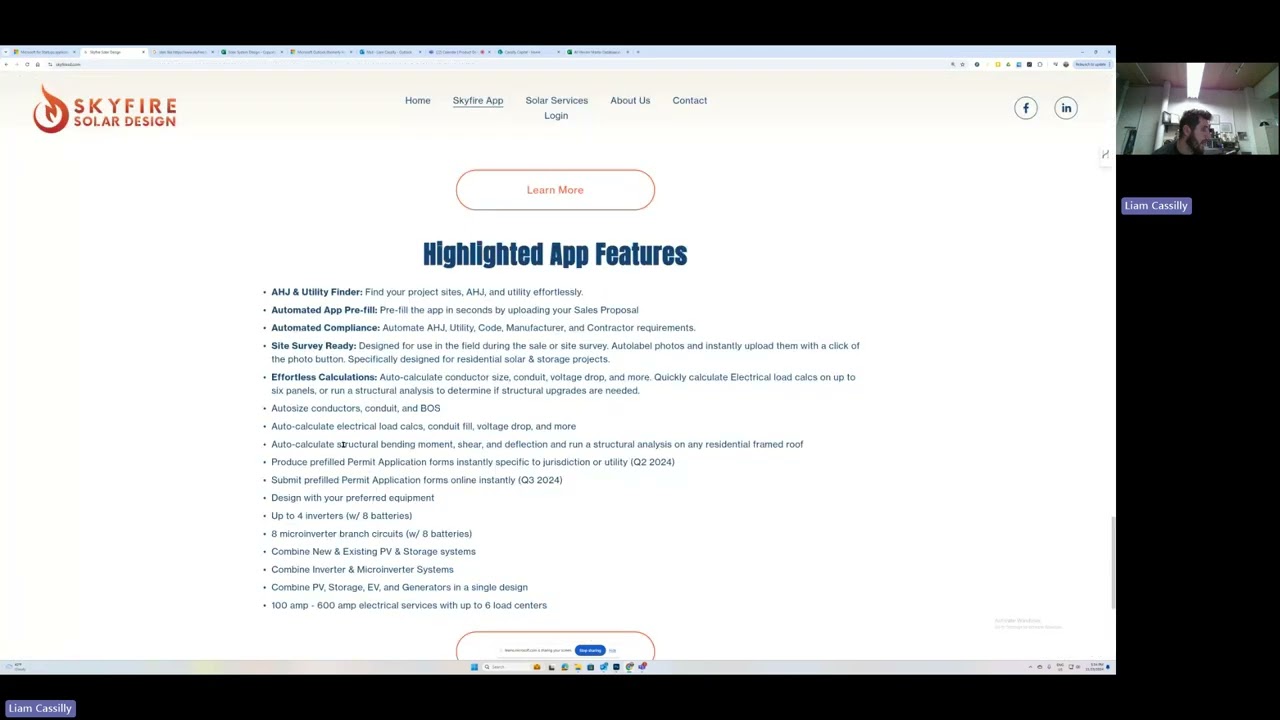Click '8 microinverter branch circuits' bullet line
The height and width of the screenshot is (720, 1280).
click(x=372, y=534)
